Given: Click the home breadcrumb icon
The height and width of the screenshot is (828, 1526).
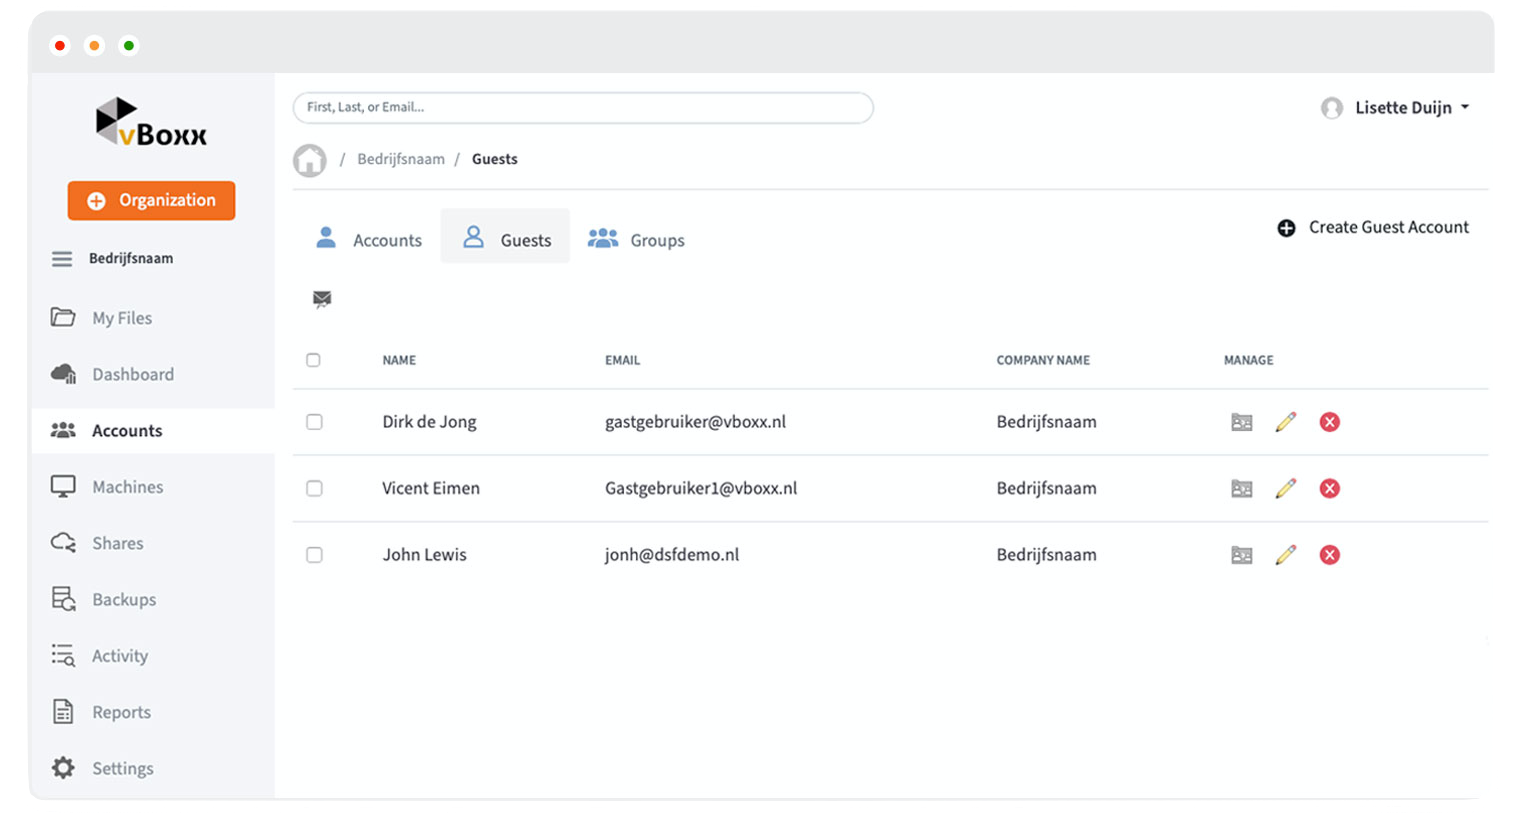Looking at the screenshot, I should click(310, 160).
